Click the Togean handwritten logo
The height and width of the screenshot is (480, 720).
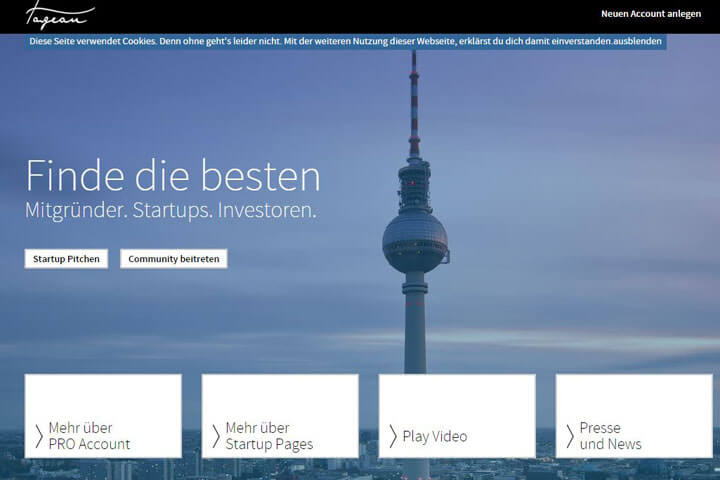59,14
